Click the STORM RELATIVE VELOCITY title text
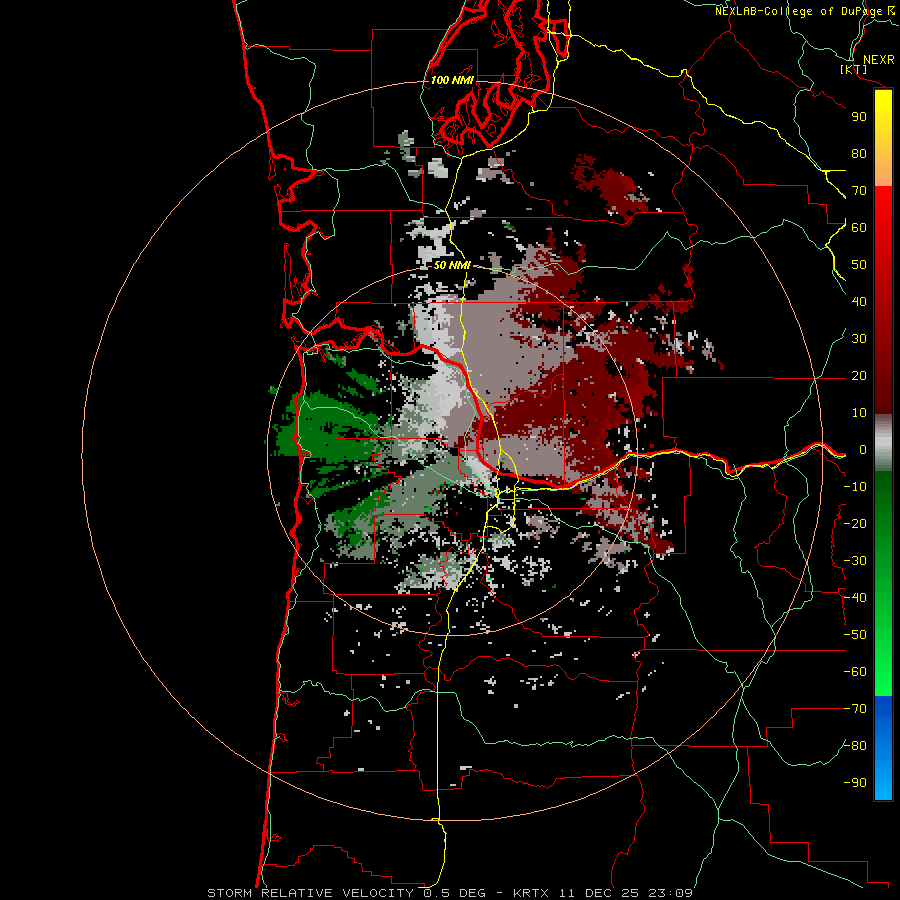Image resolution: width=900 pixels, height=900 pixels. pyautogui.click(x=311, y=893)
